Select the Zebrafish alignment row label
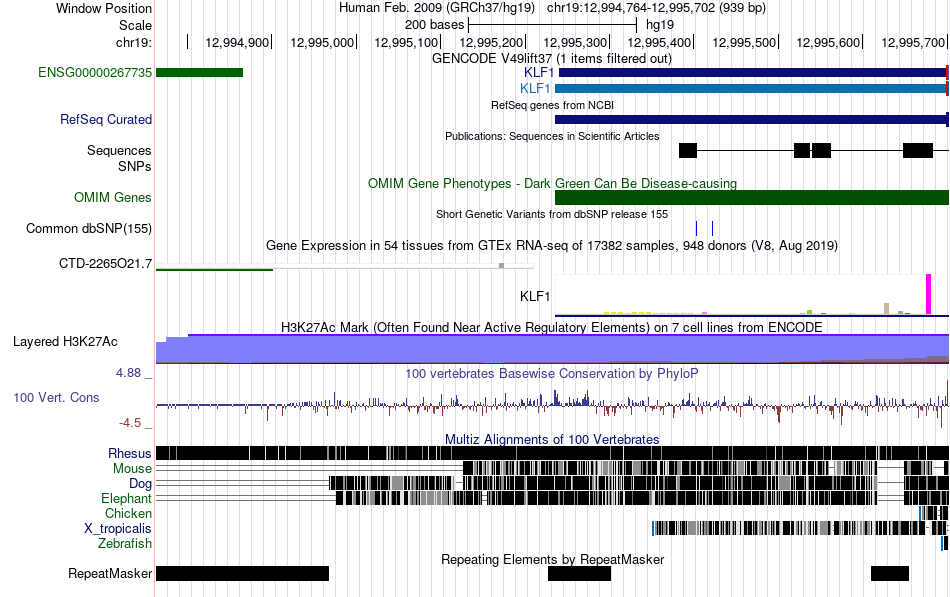 point(125,544)
